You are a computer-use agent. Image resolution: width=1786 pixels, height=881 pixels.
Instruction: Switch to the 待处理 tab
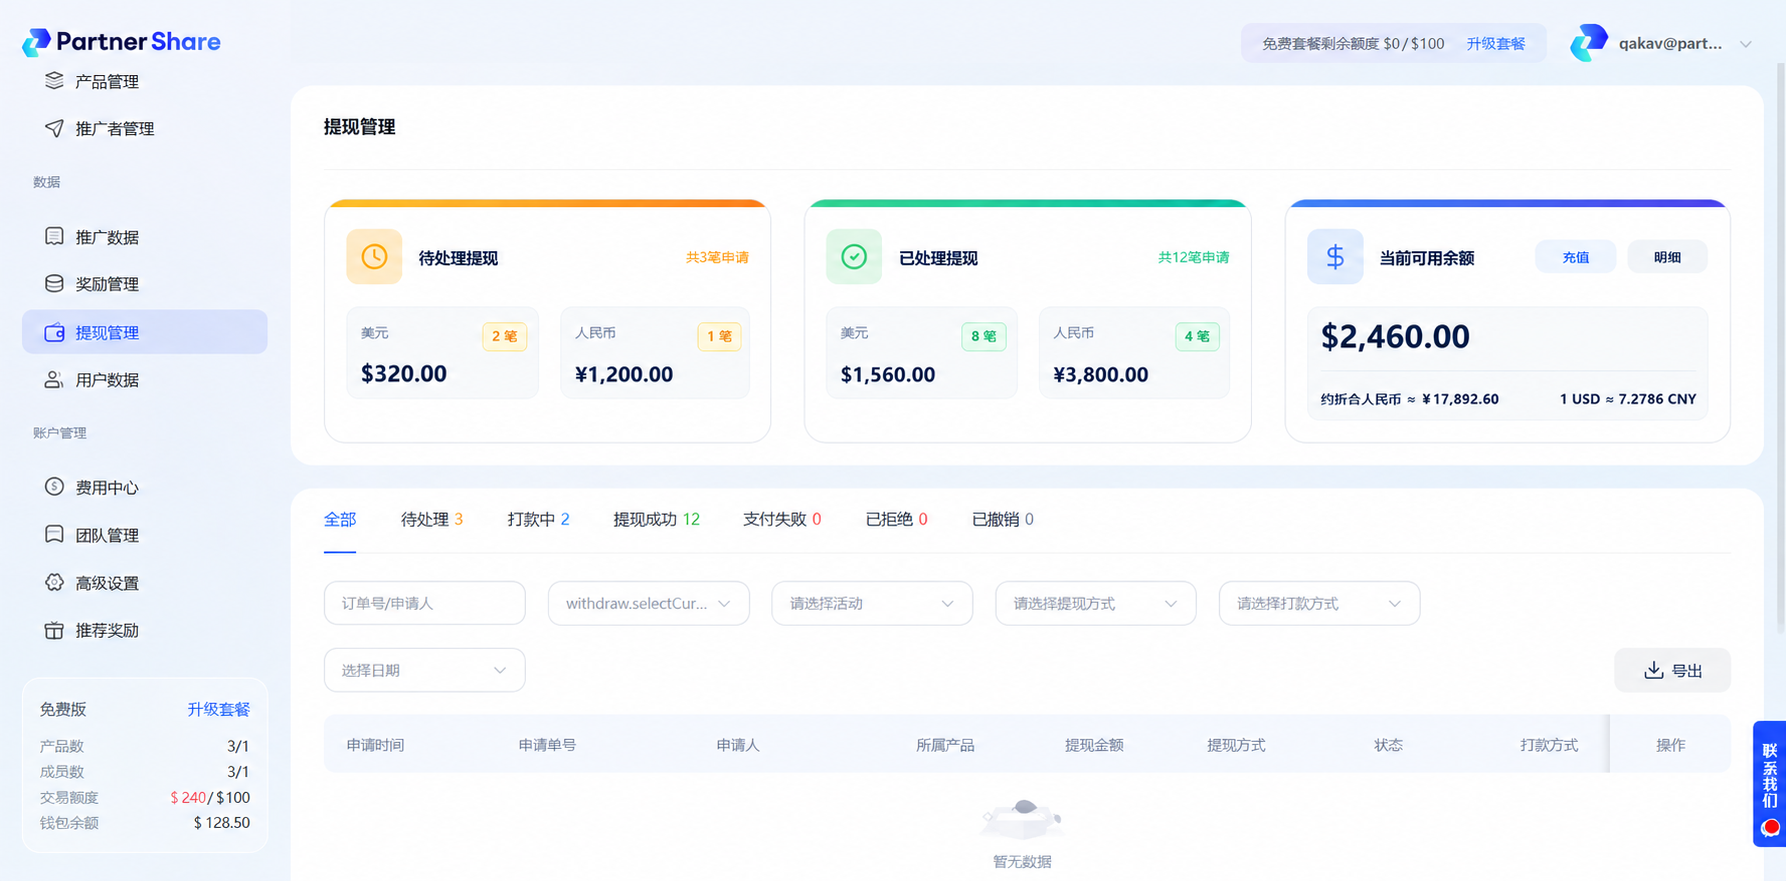click(431, 519)
